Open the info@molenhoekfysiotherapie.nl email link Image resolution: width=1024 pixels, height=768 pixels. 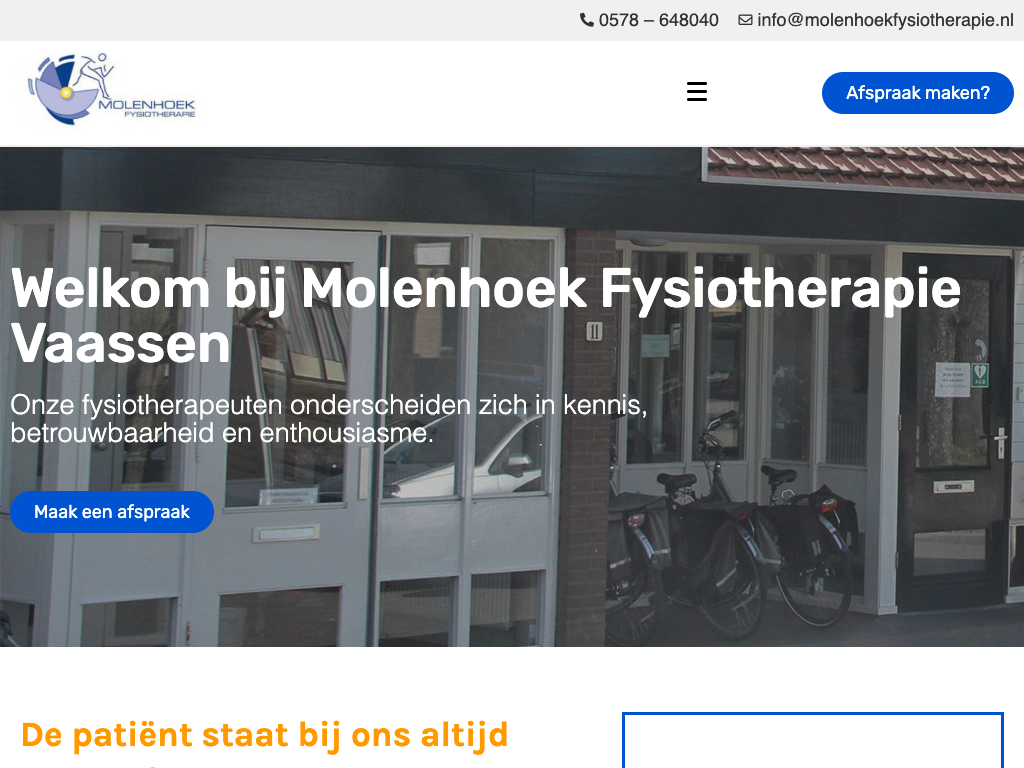tap(886, 20)
